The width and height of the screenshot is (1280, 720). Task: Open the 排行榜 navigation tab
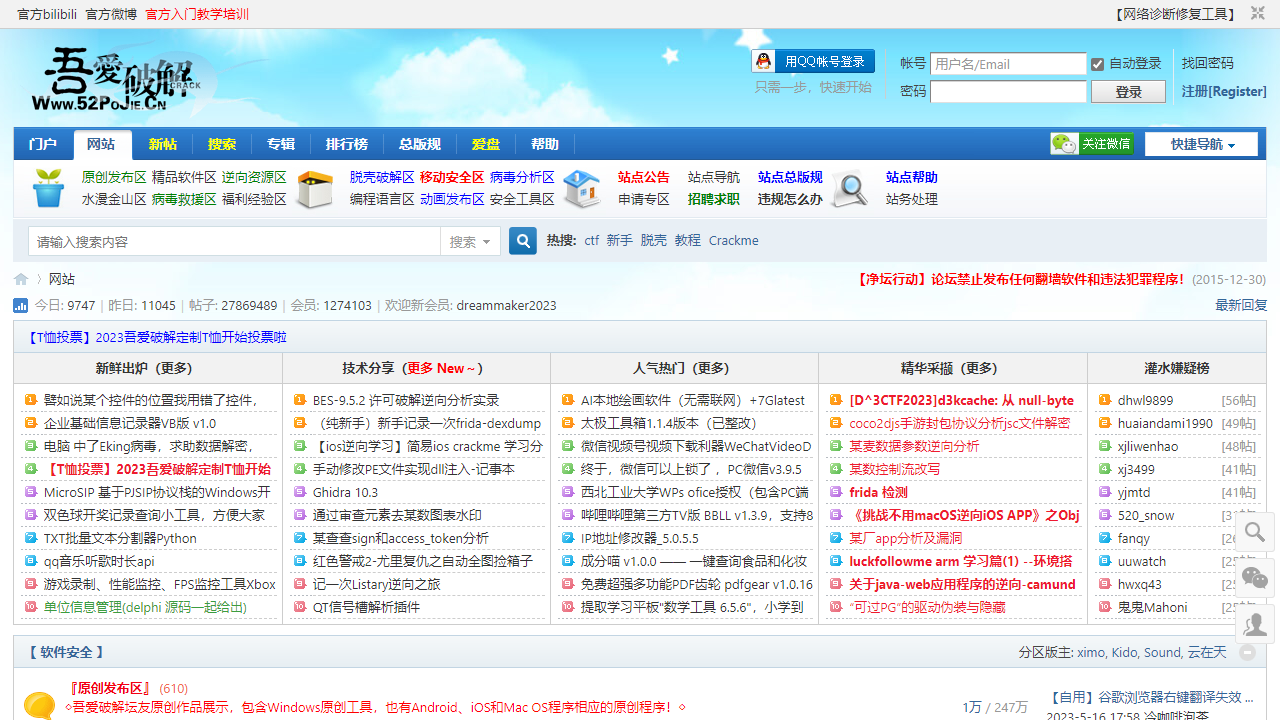[347, 144]
